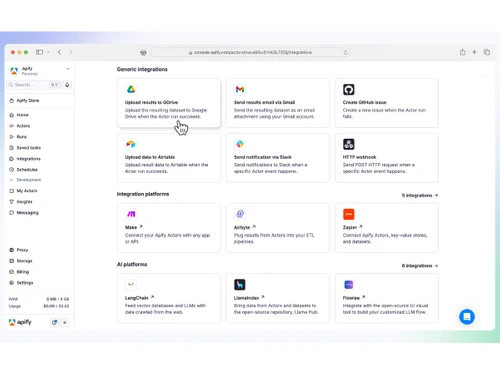Screen dimensions: 500x375
Task: Click the Gmail icon
Action: (240, 89)
